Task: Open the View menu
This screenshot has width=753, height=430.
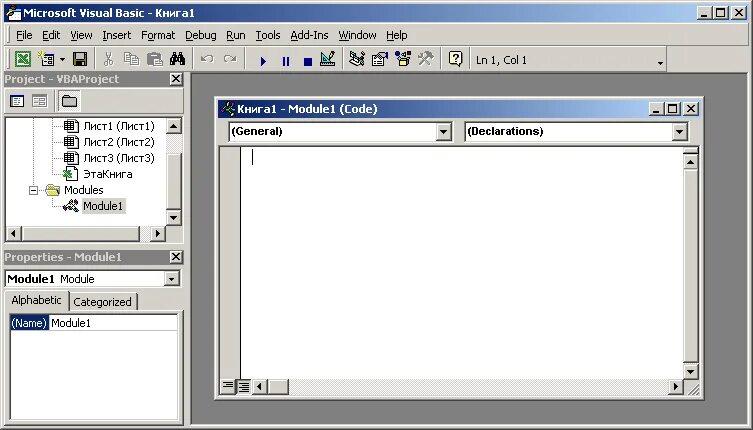Action: 81,36
